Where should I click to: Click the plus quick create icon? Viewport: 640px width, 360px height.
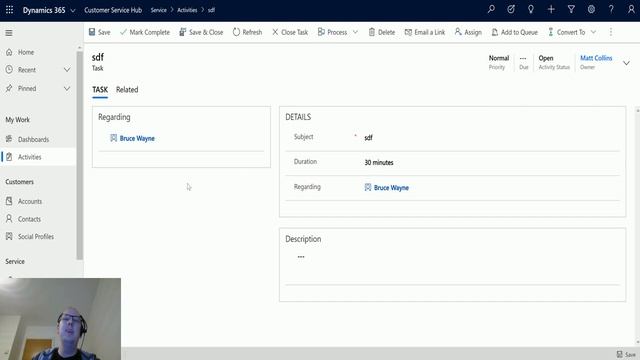point(551,9)
